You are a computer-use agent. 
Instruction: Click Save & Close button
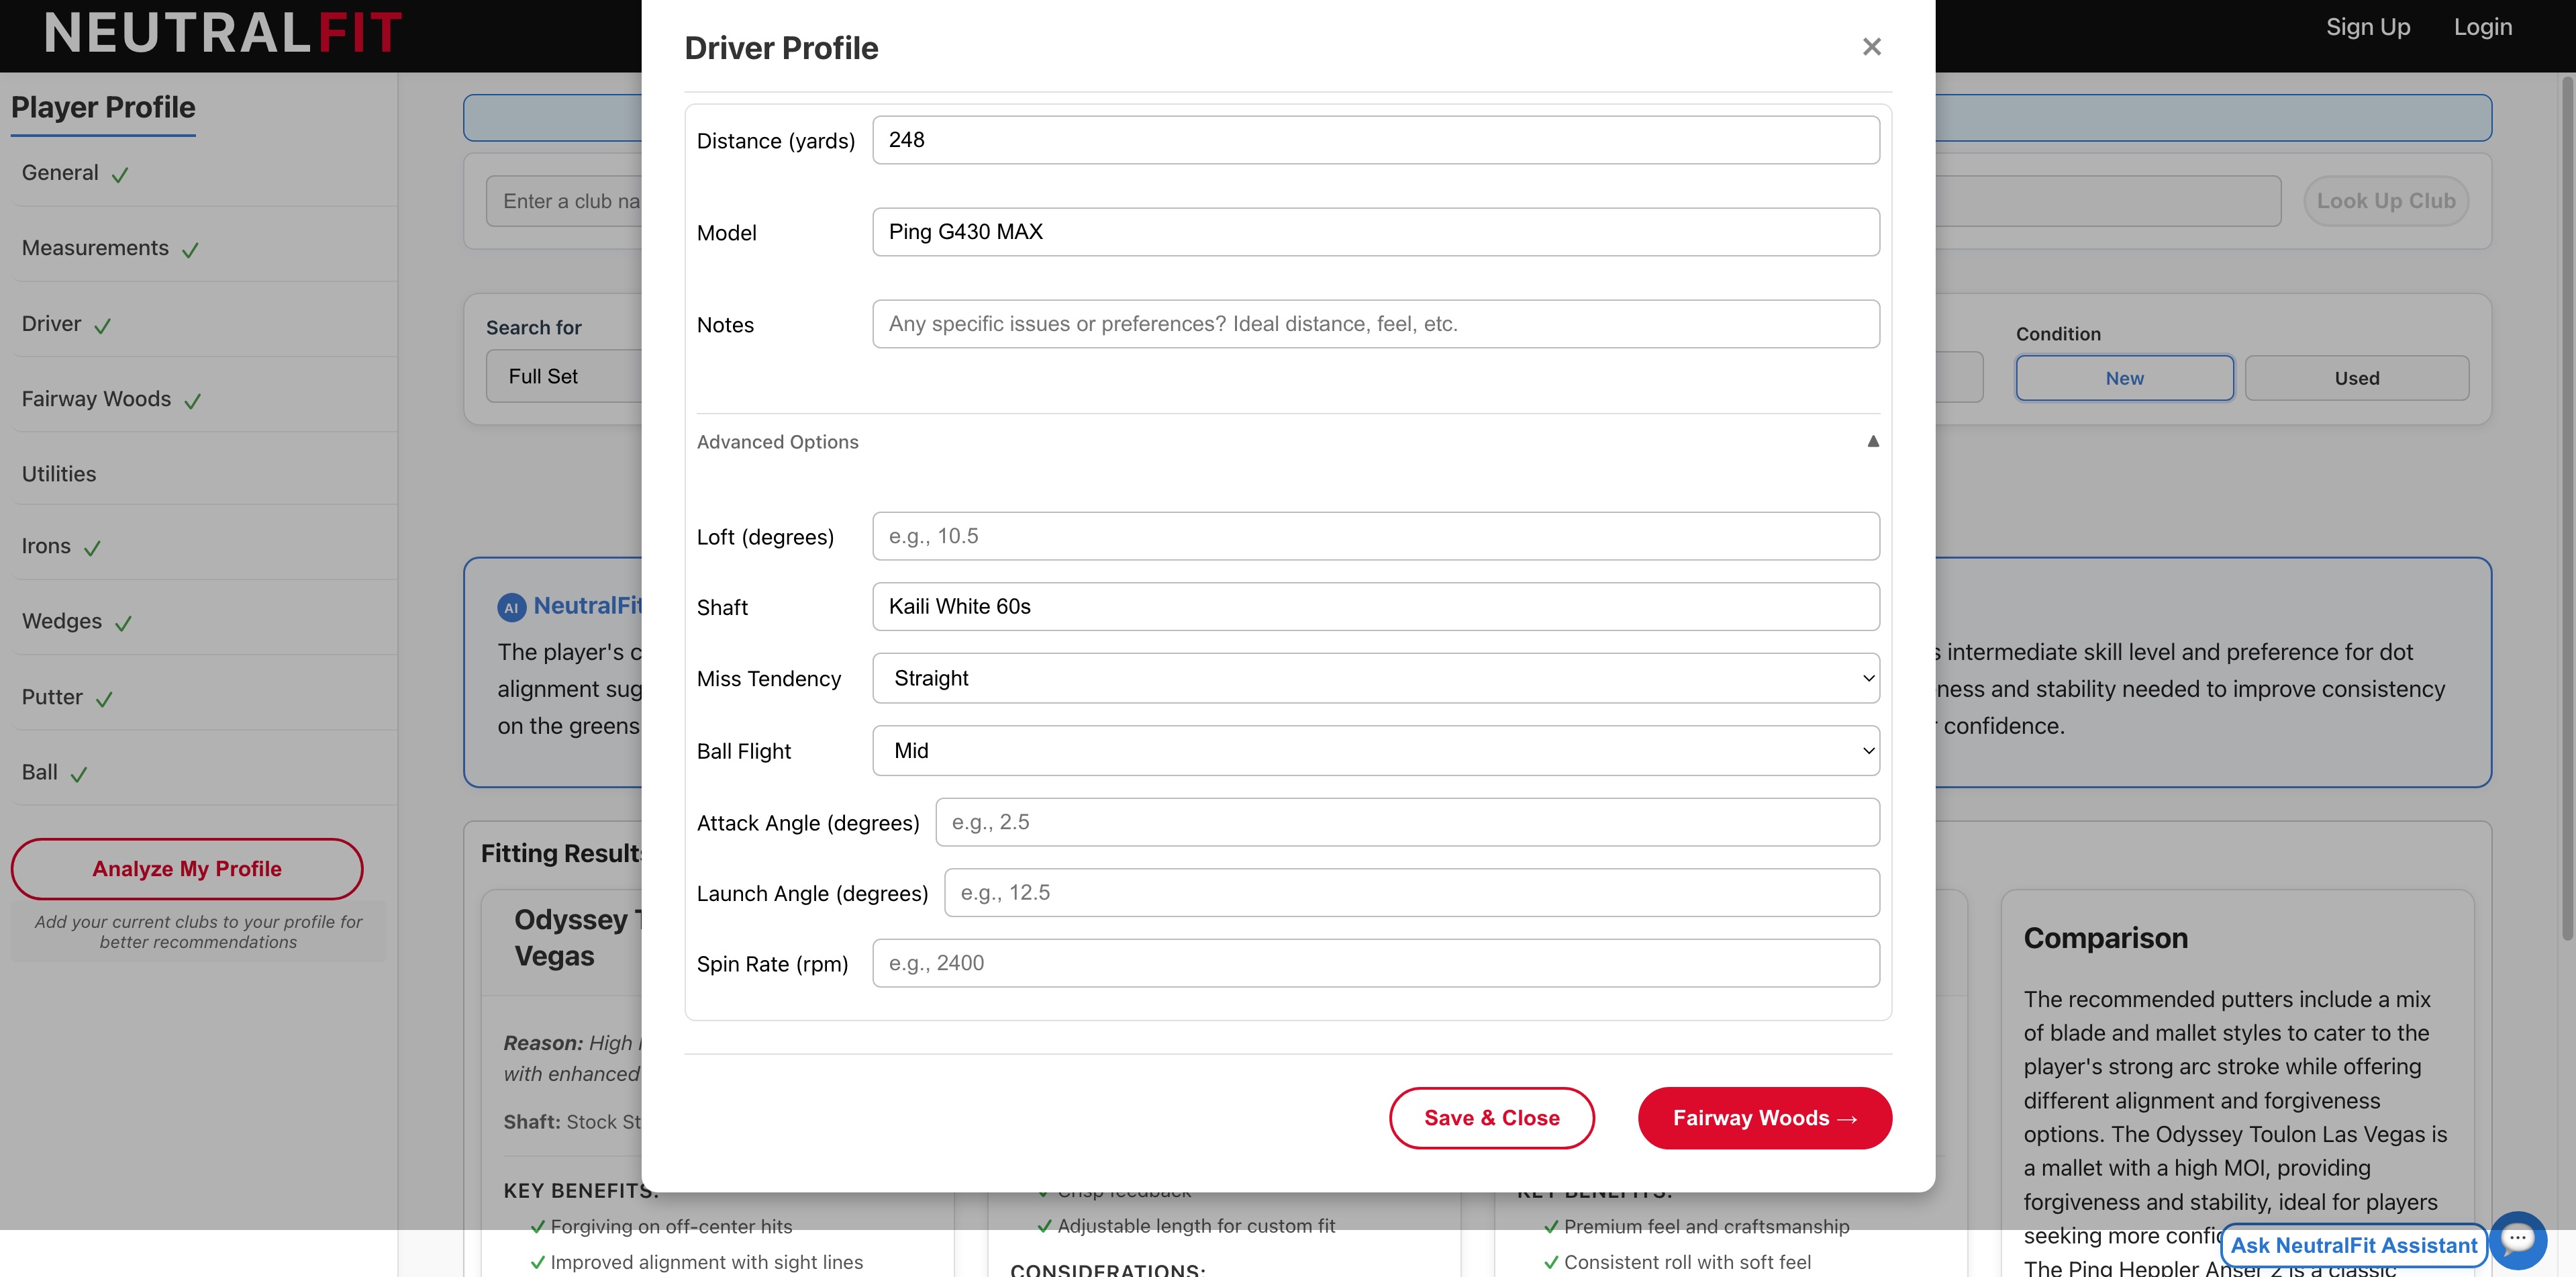[x=1491, y=1118]
